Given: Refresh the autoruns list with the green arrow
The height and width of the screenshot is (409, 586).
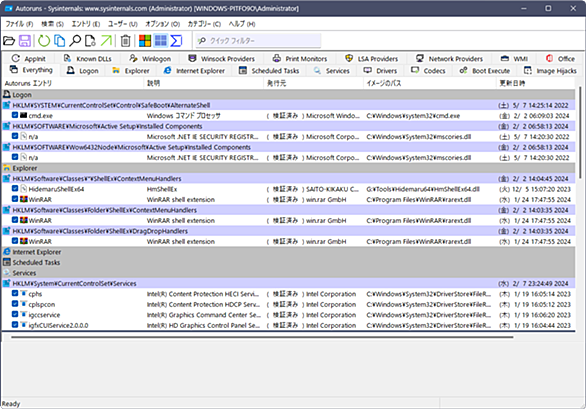Looking at the screenshot, I should pyautogui.click(x=44, y=41).
